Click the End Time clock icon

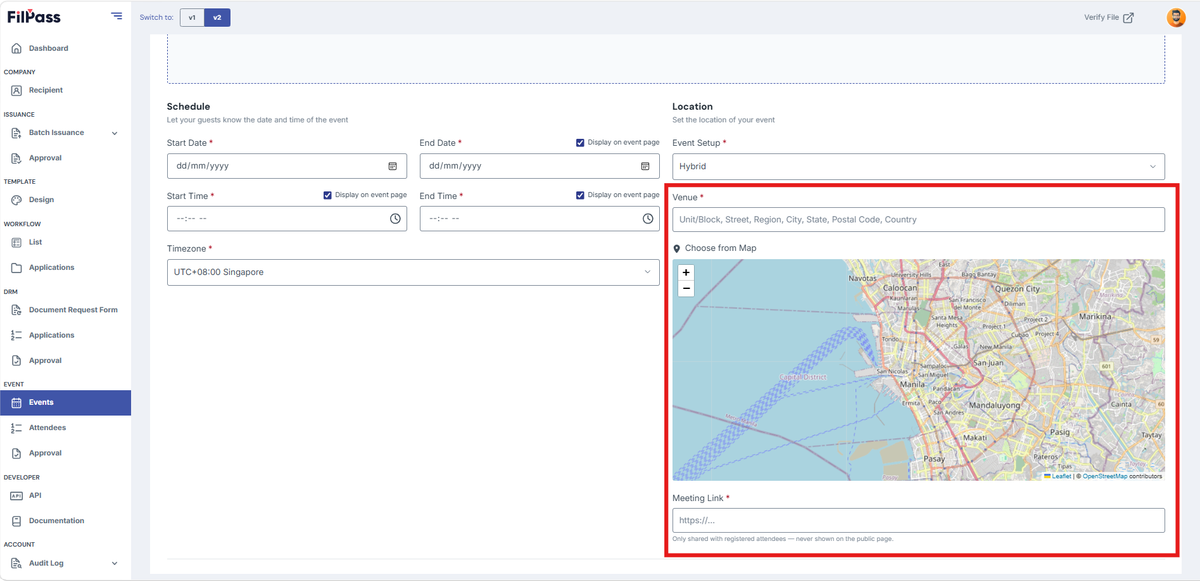(x=648, y=218)
